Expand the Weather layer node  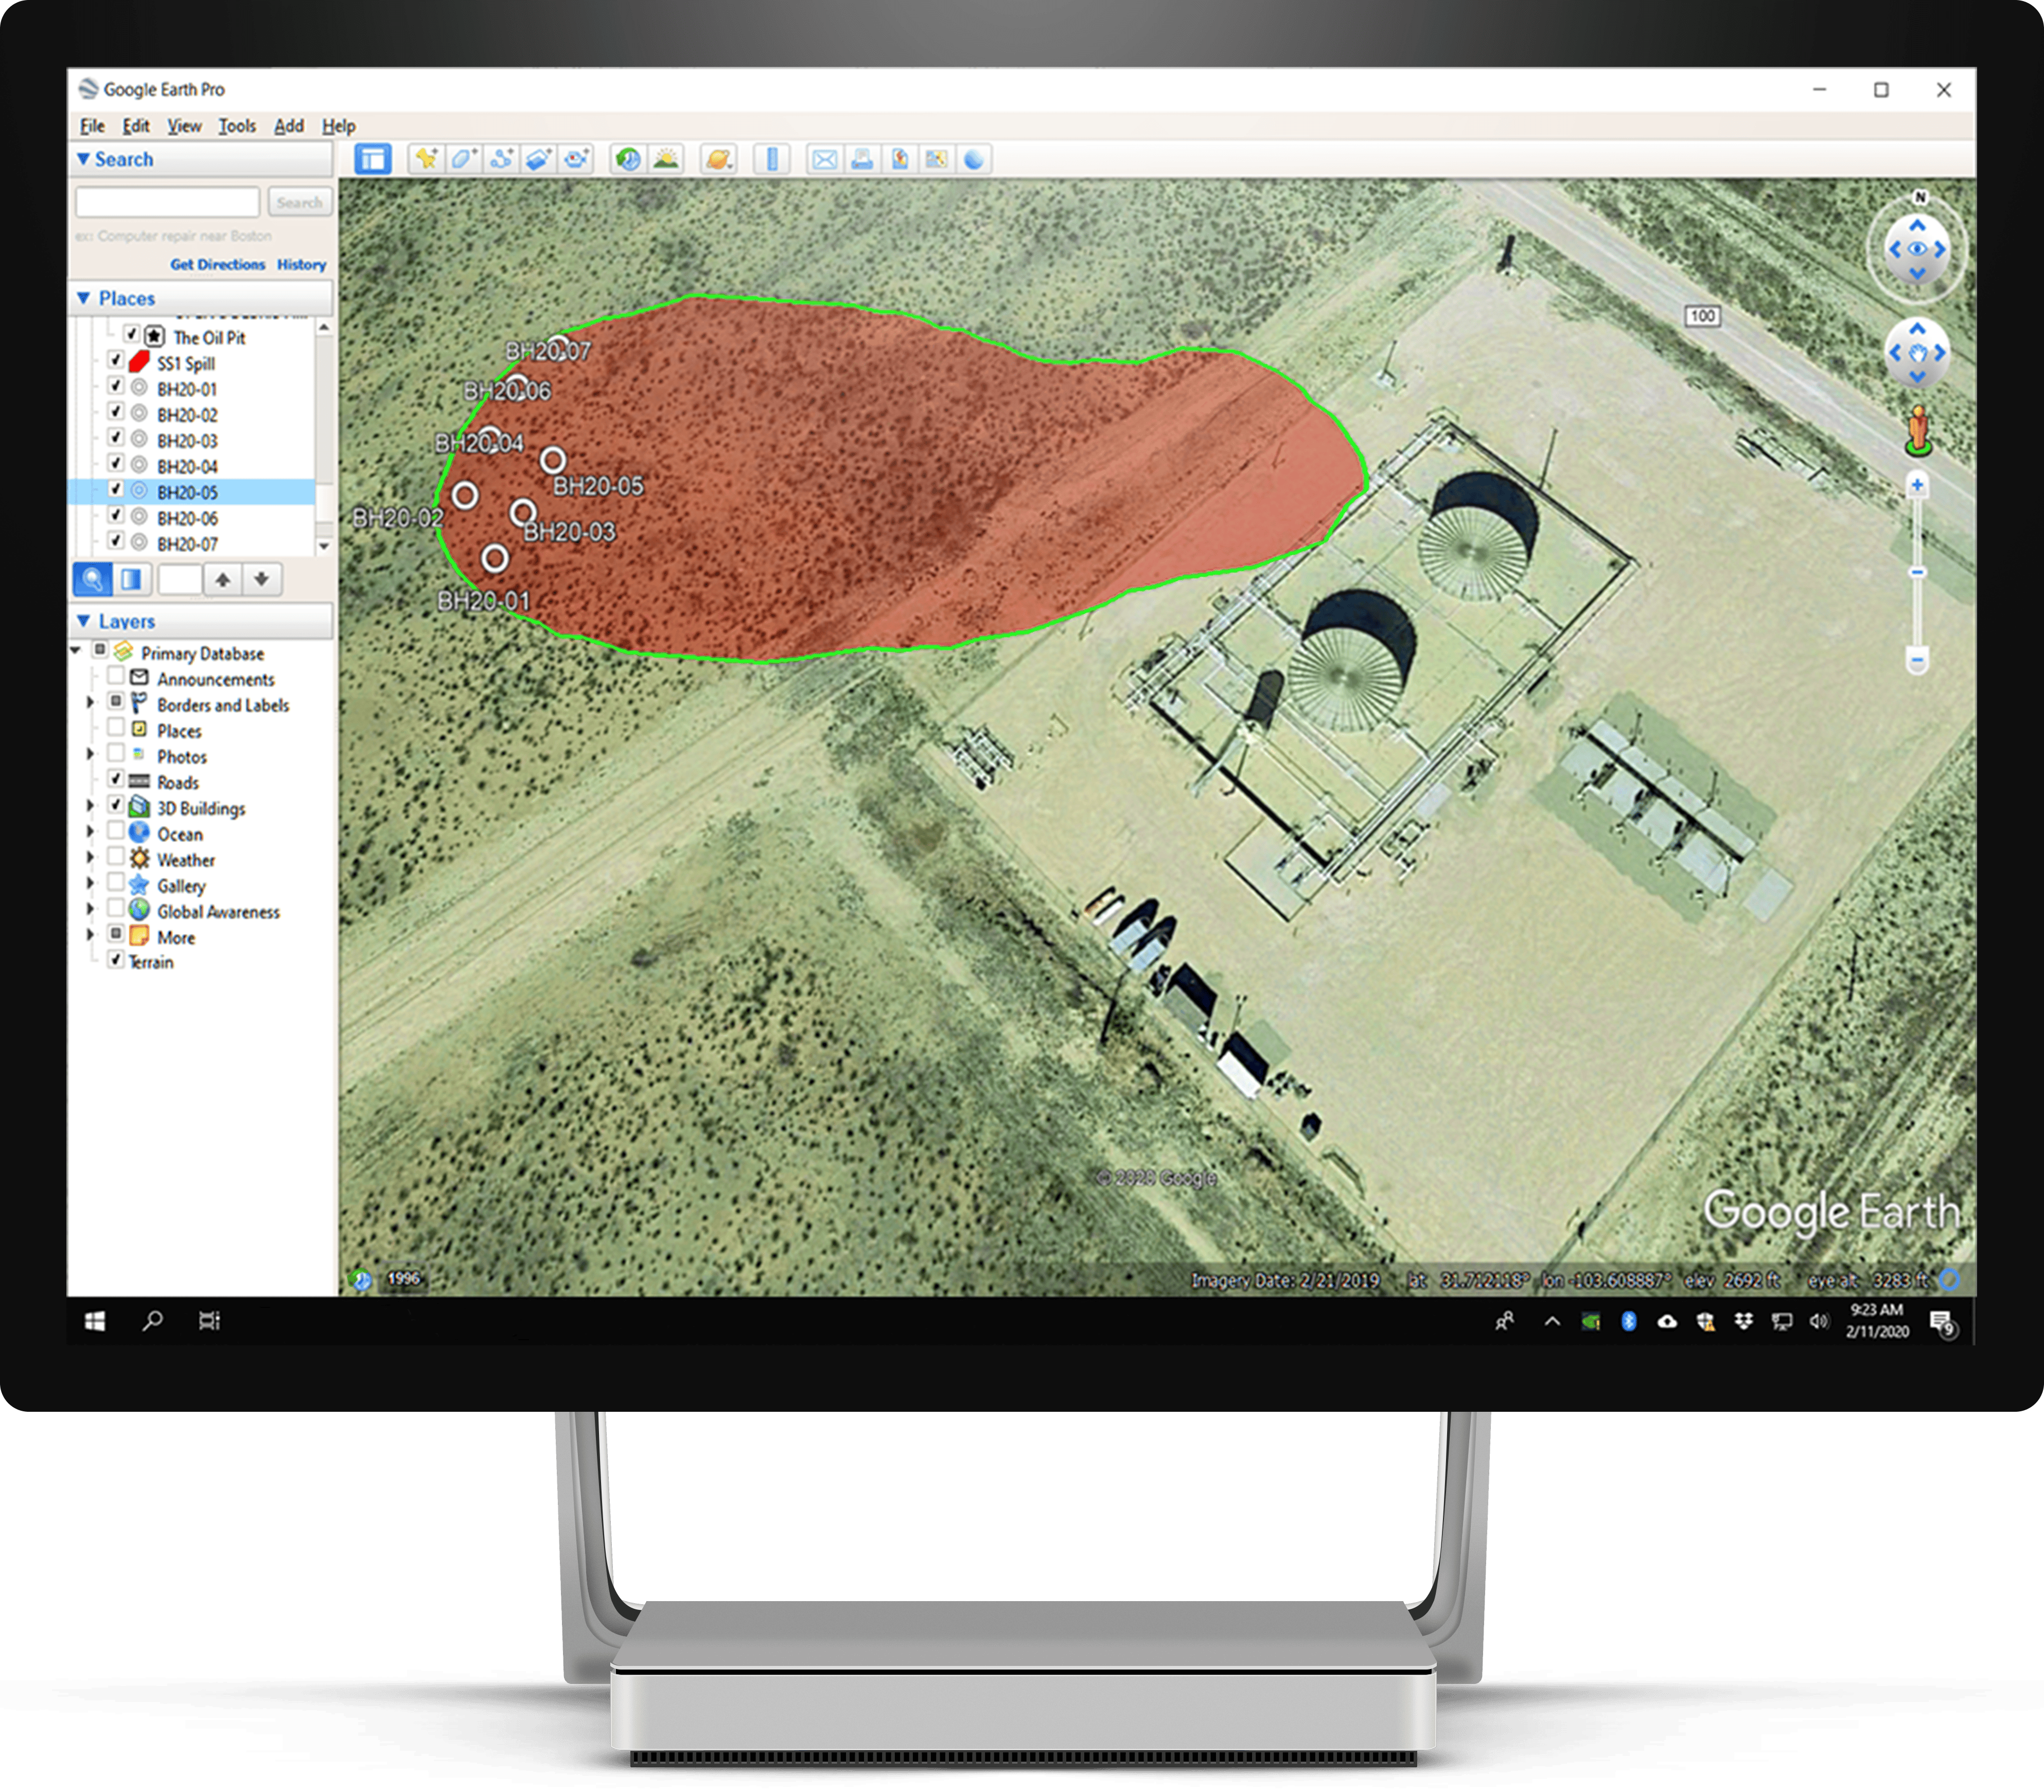90,858
